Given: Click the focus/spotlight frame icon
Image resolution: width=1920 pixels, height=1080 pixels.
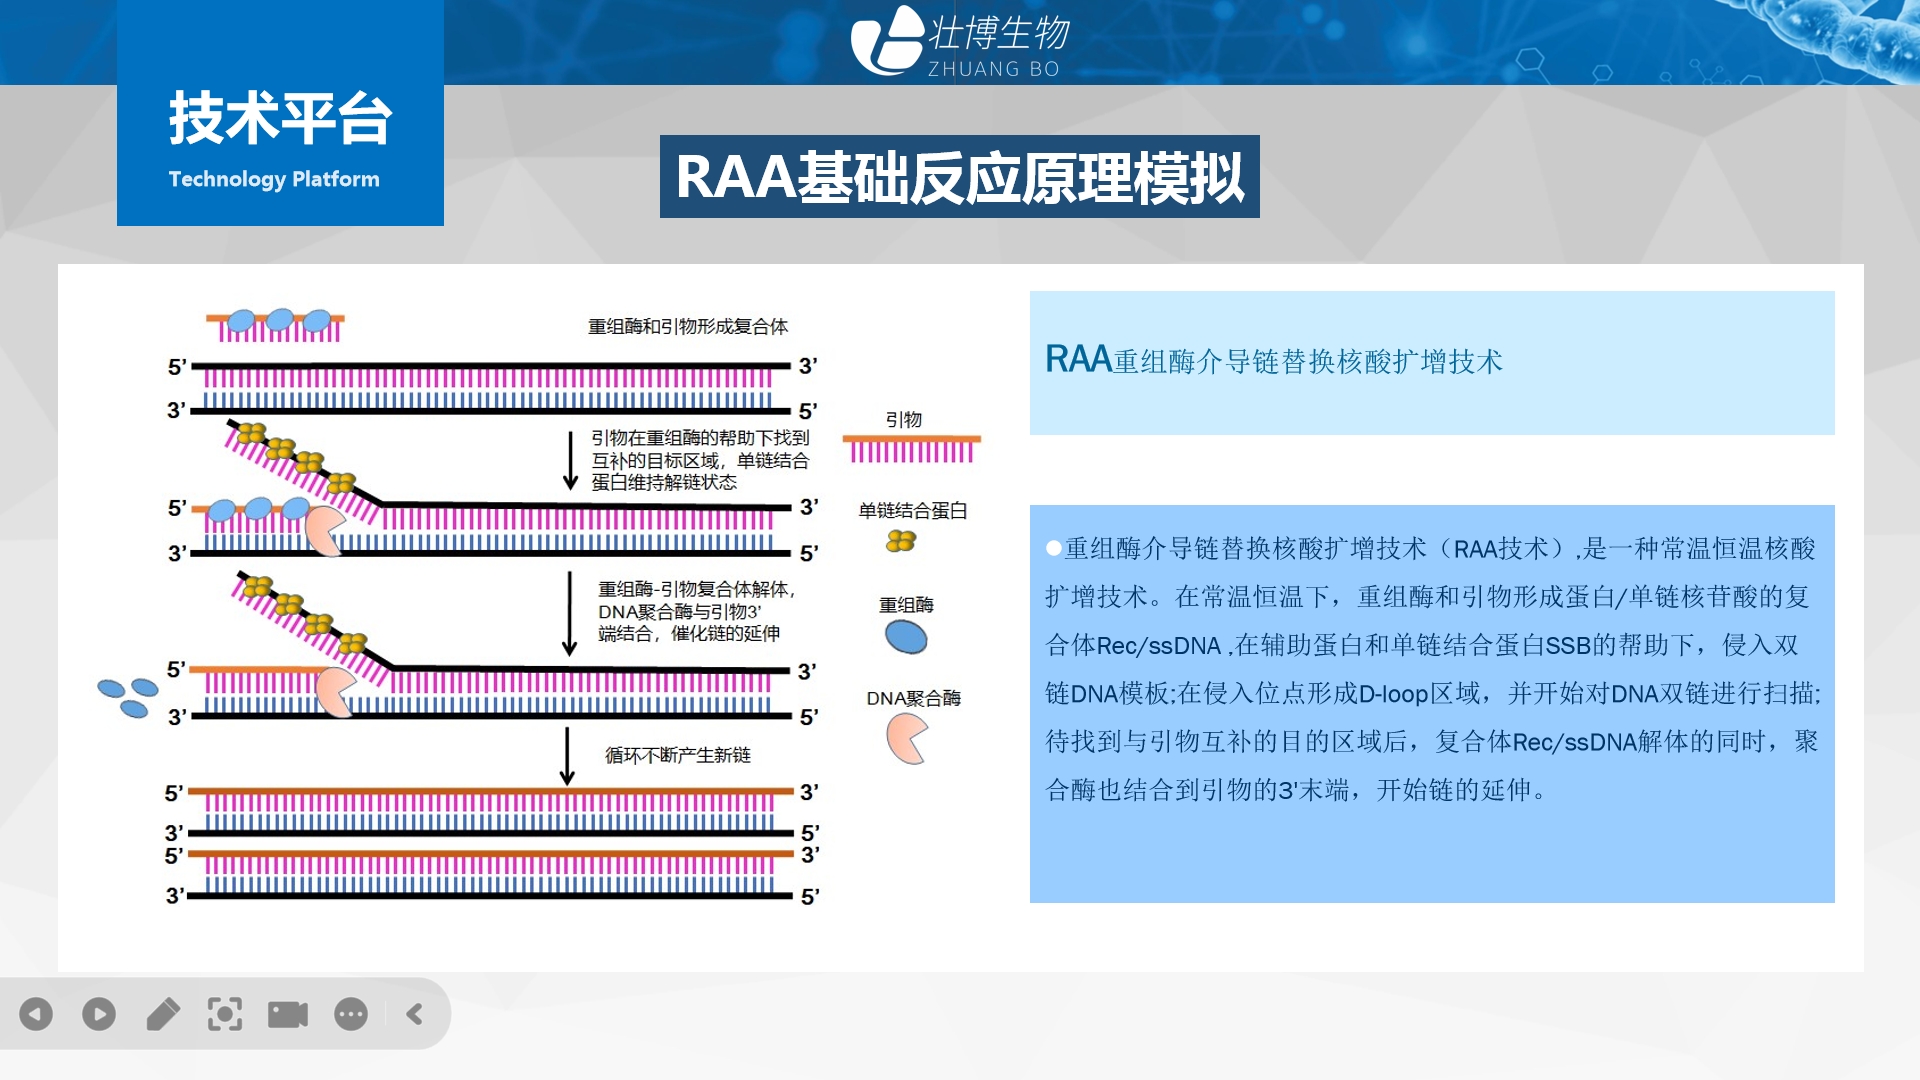Looking at the screenshot, I should (225, 1014).
